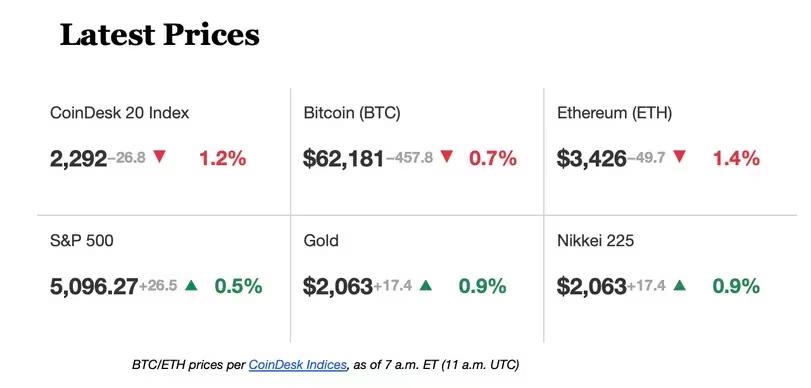Open the CoinDesk Indices link
Screen dimensions: 811x388
pyautogui.click(x=297, y=365)
